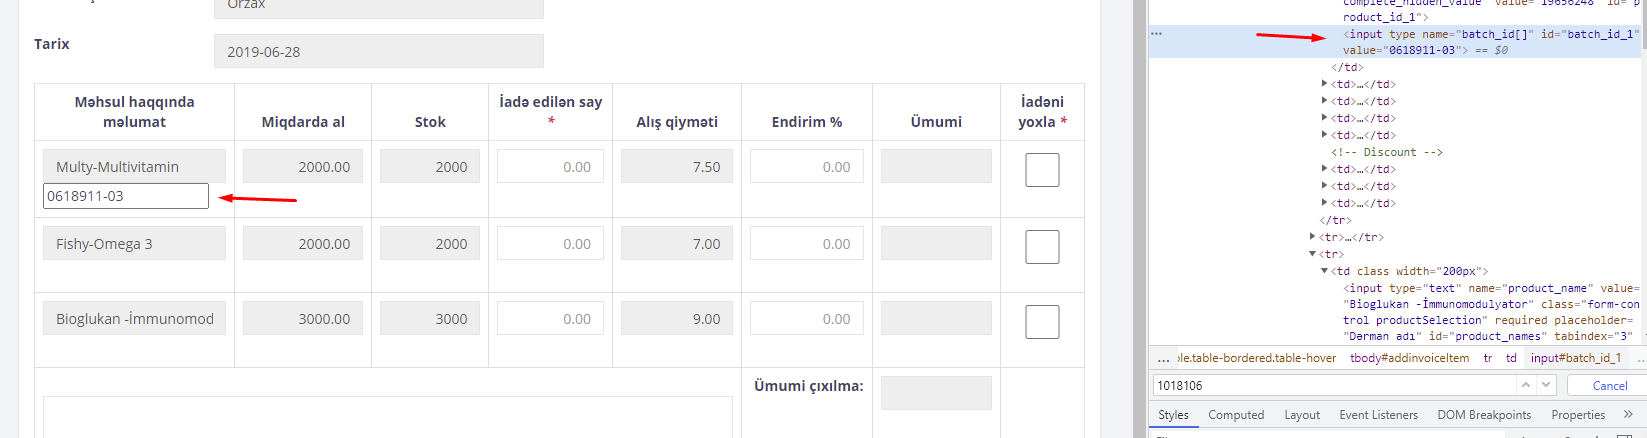Cancel the DevTools search

click(x=1609, y=386)
